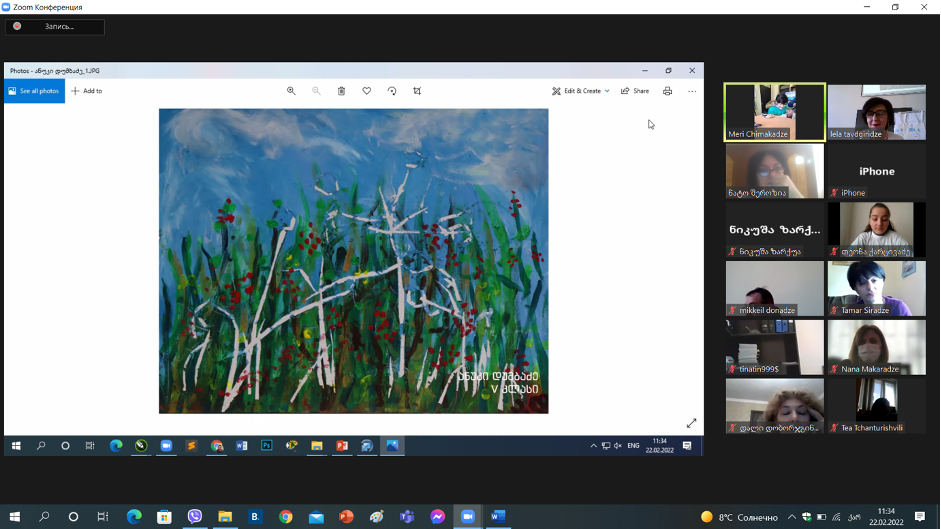Open Start menu in the shared screen taskbar

16,446
